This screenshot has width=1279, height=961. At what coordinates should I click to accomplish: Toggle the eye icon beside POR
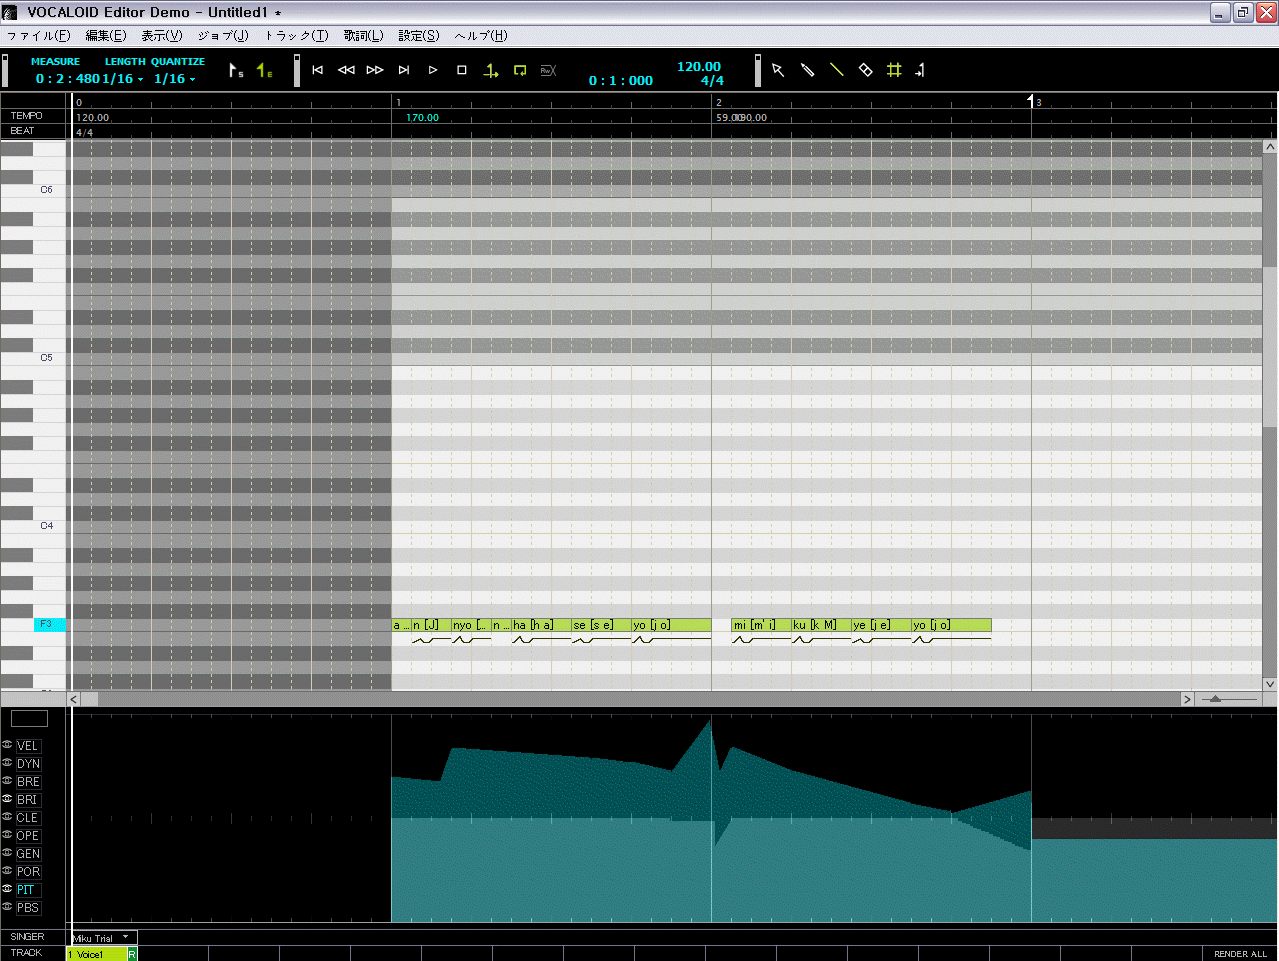click(7, 871)
